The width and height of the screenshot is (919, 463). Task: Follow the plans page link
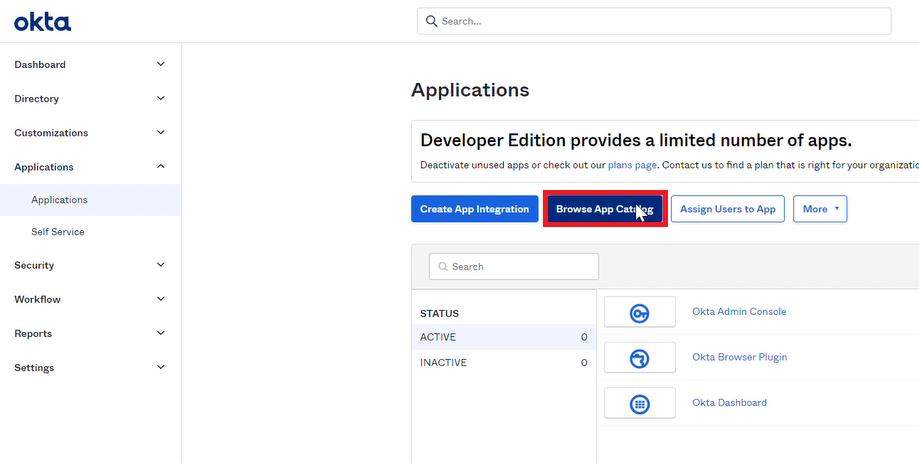click(632, 165)
